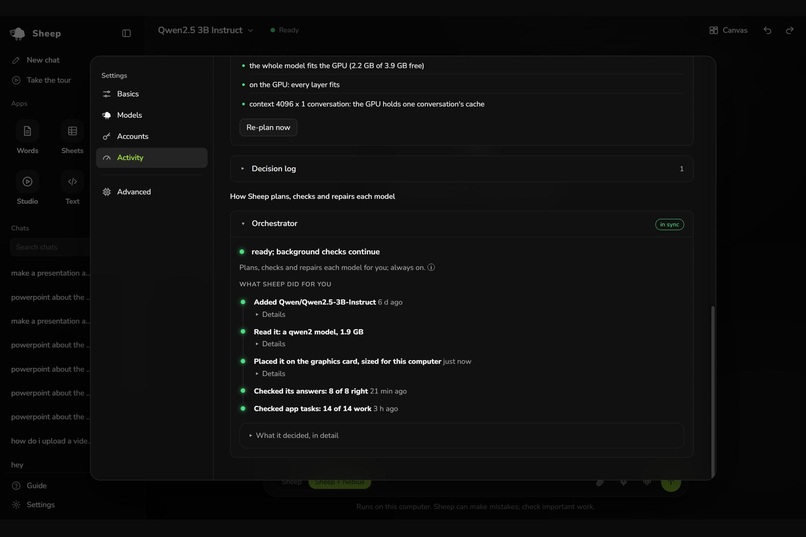The width and height of the screenshot is (806, 537).
Task: Click 'Checked its answers: 8 of 8 right'
Action: pos(310,391)
